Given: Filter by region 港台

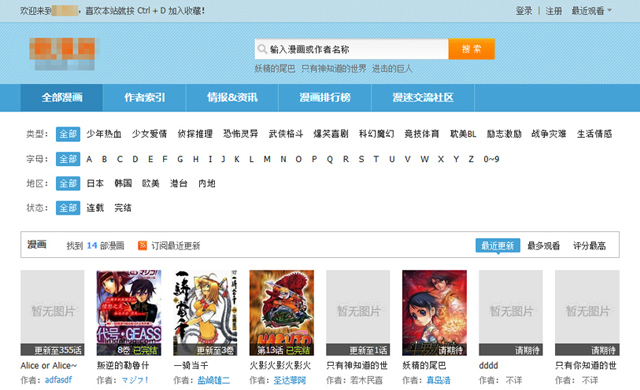Looking at the screenshot, I should point(178,184).
